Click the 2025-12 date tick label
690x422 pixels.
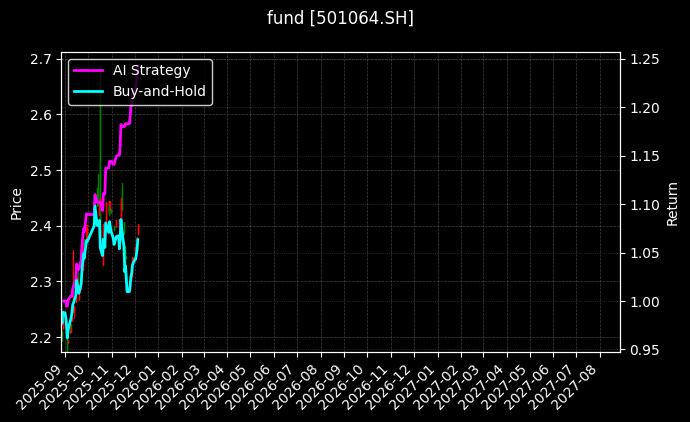(110, 386)
